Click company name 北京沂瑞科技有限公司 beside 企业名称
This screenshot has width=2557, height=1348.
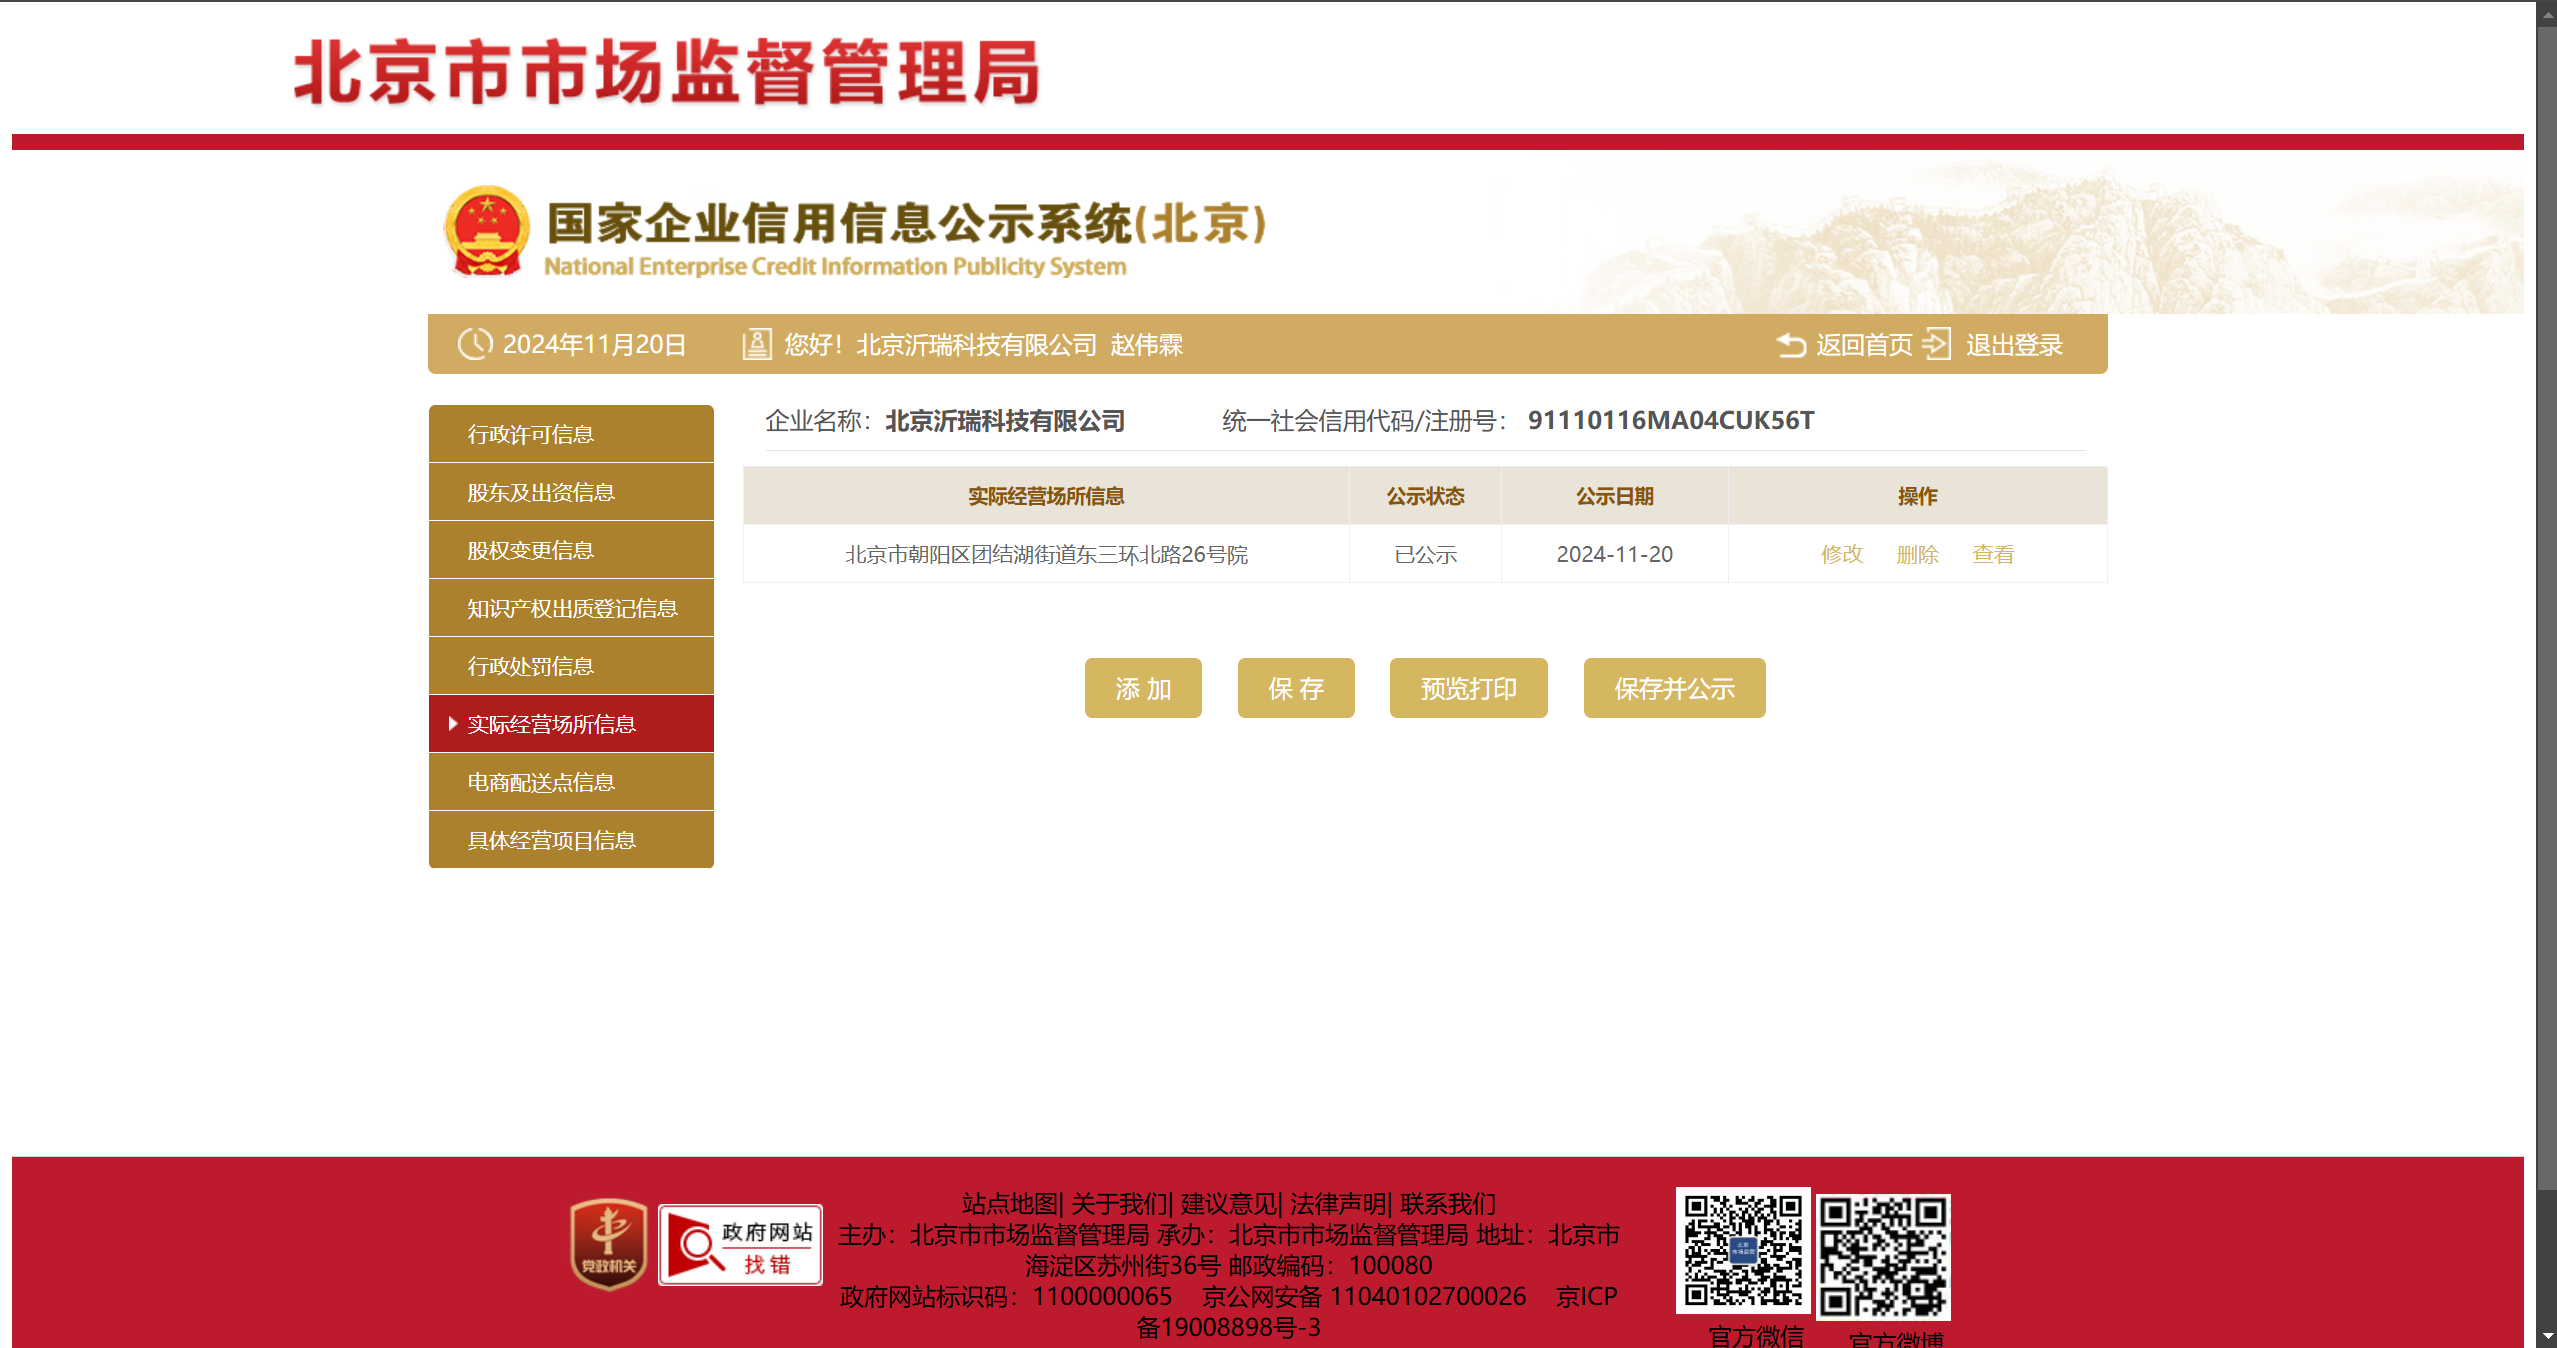pos(1005,421)
